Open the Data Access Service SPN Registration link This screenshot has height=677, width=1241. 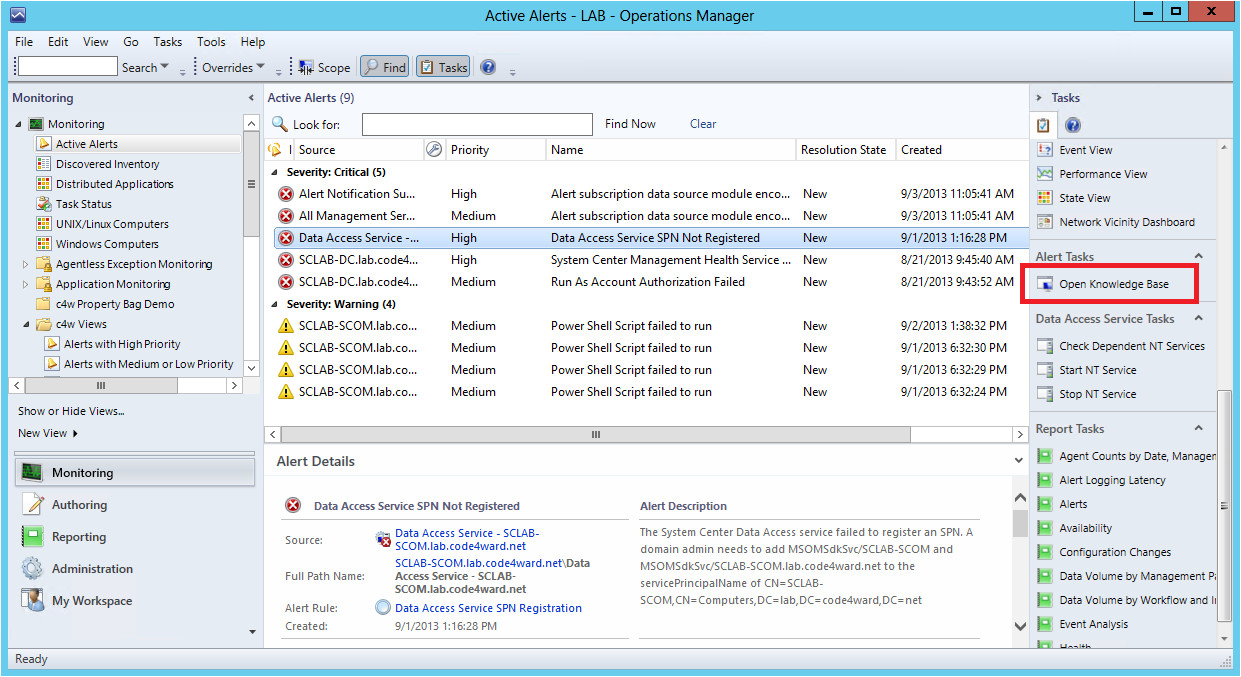[x=488, y=608]
